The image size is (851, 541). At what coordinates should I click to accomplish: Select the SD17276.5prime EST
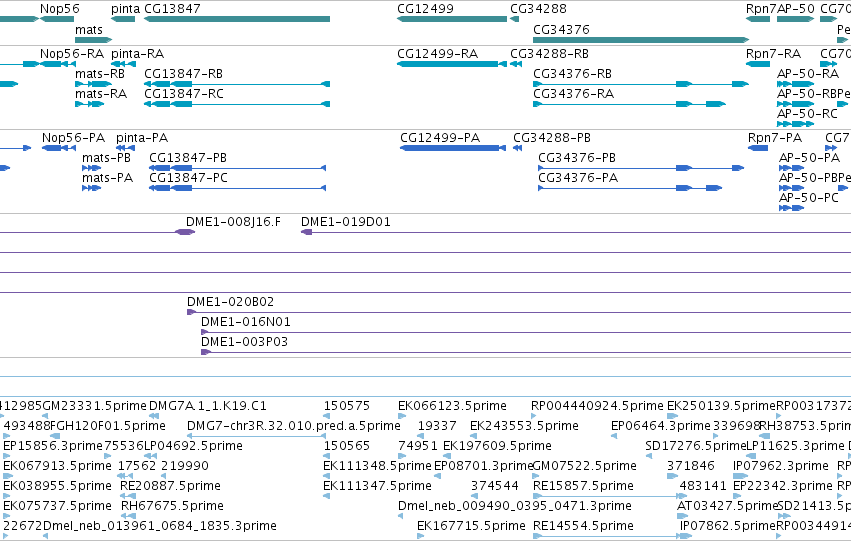pos(649,456)
